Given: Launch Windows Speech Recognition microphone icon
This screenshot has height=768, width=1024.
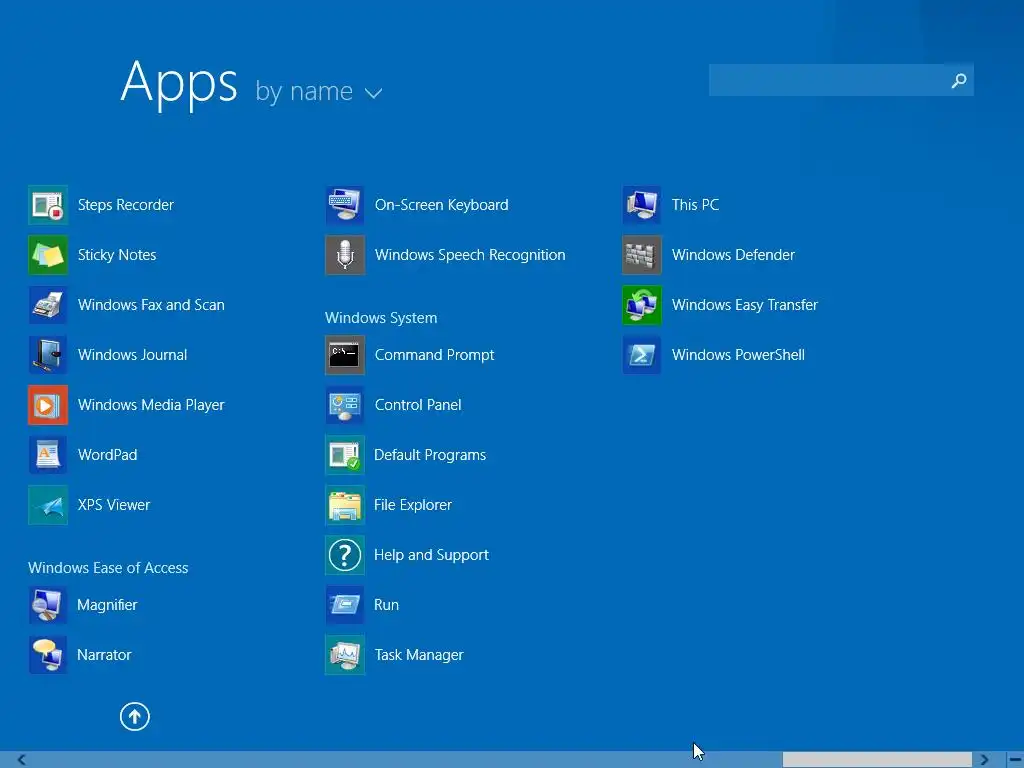Looking at the screenshot, I should coord(345,255).
